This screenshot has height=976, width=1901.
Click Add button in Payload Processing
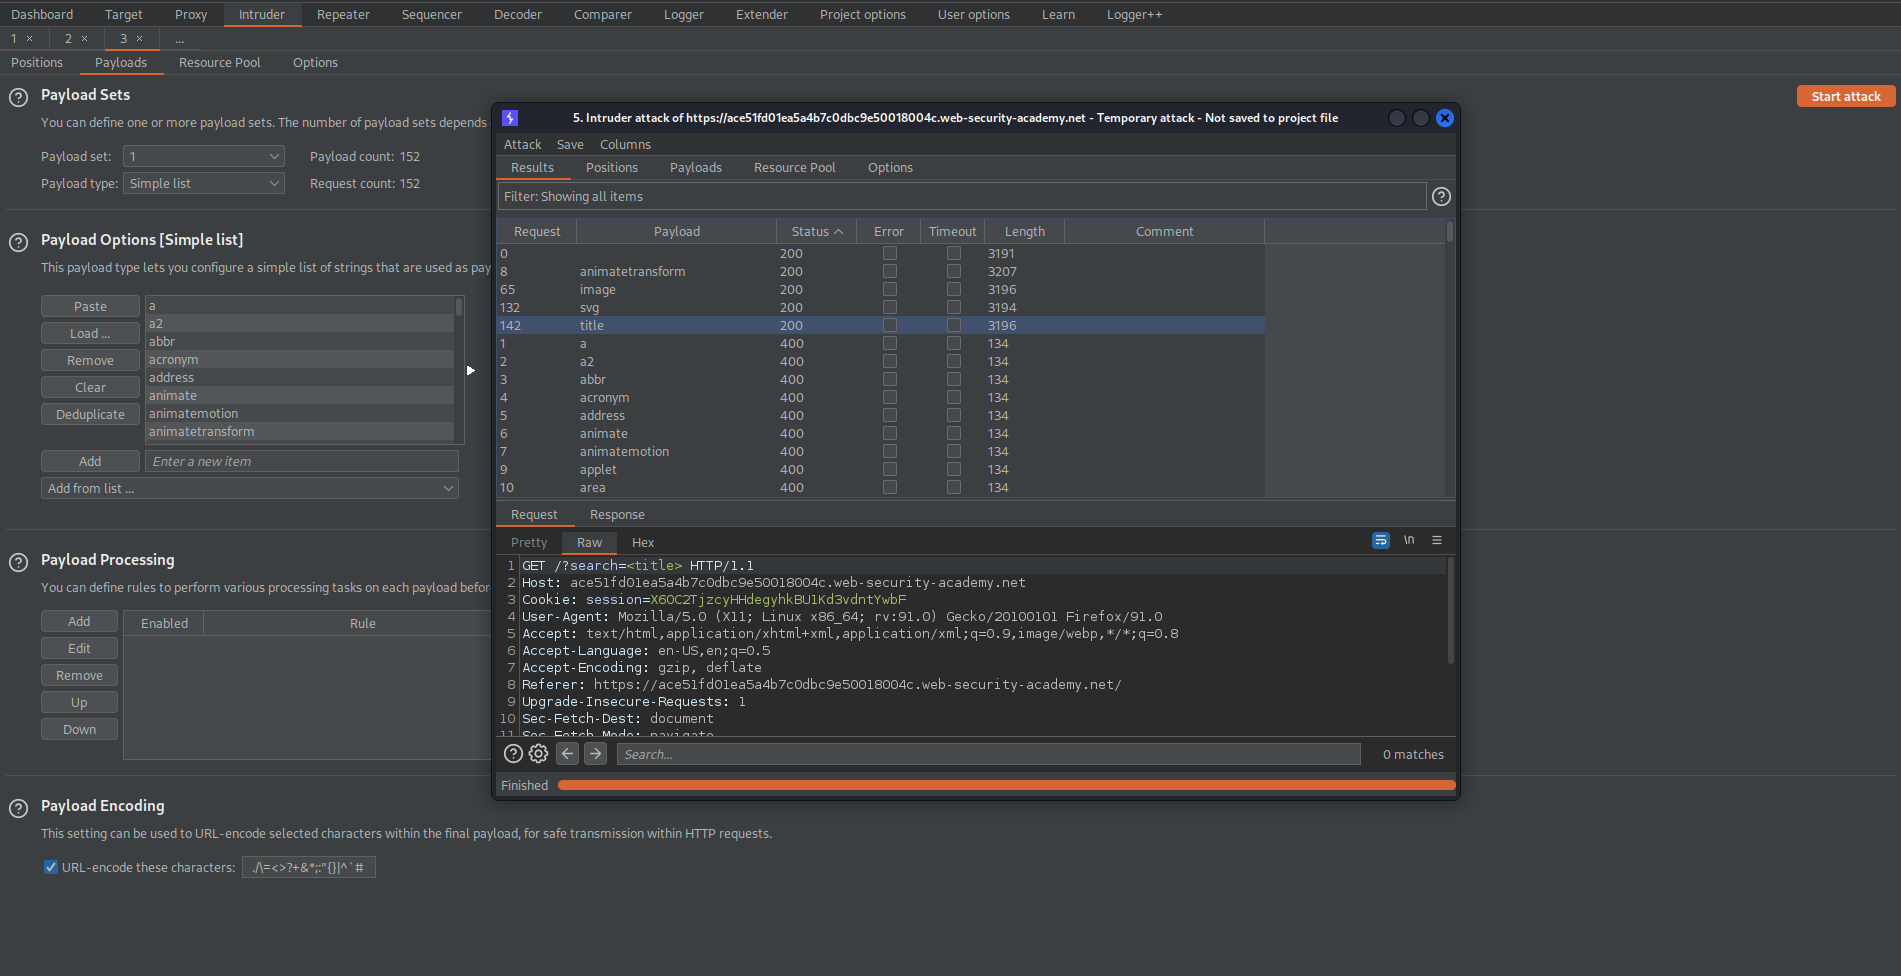[79, 622]
